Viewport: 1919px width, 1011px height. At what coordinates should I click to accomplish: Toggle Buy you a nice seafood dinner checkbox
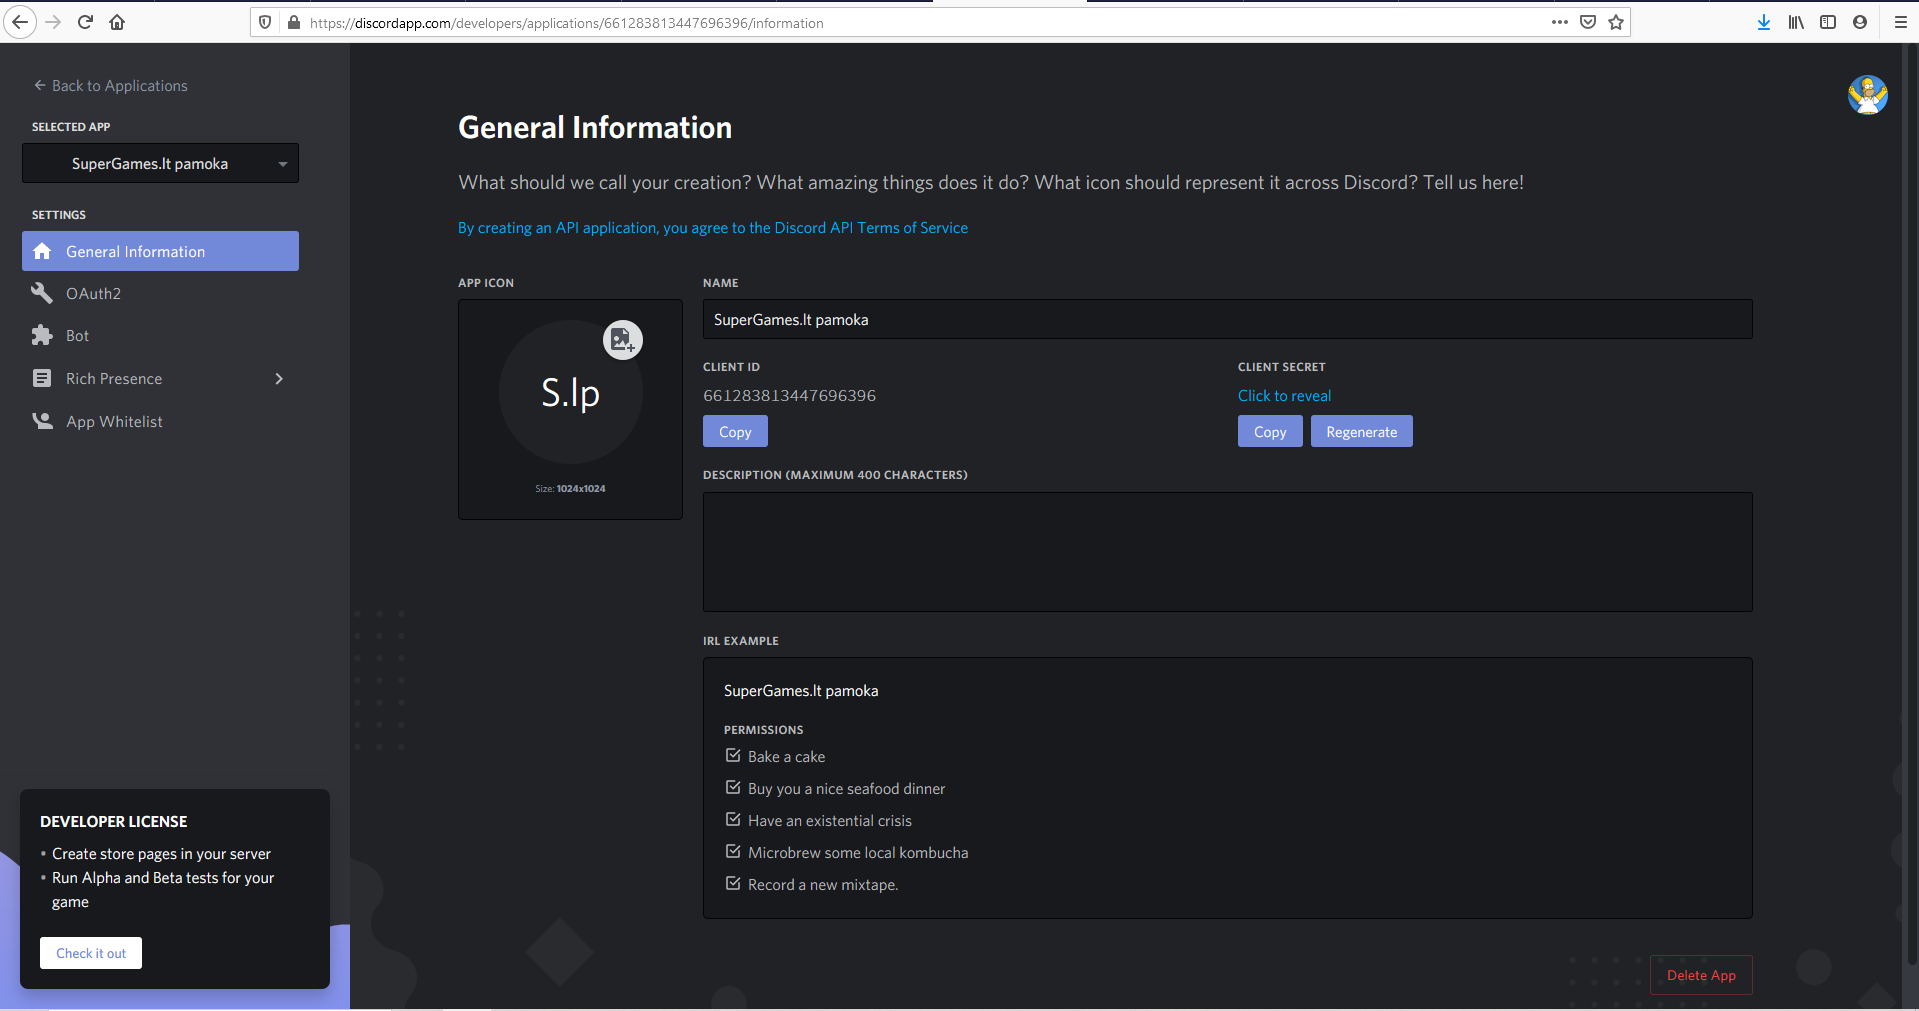coord(733,788)
